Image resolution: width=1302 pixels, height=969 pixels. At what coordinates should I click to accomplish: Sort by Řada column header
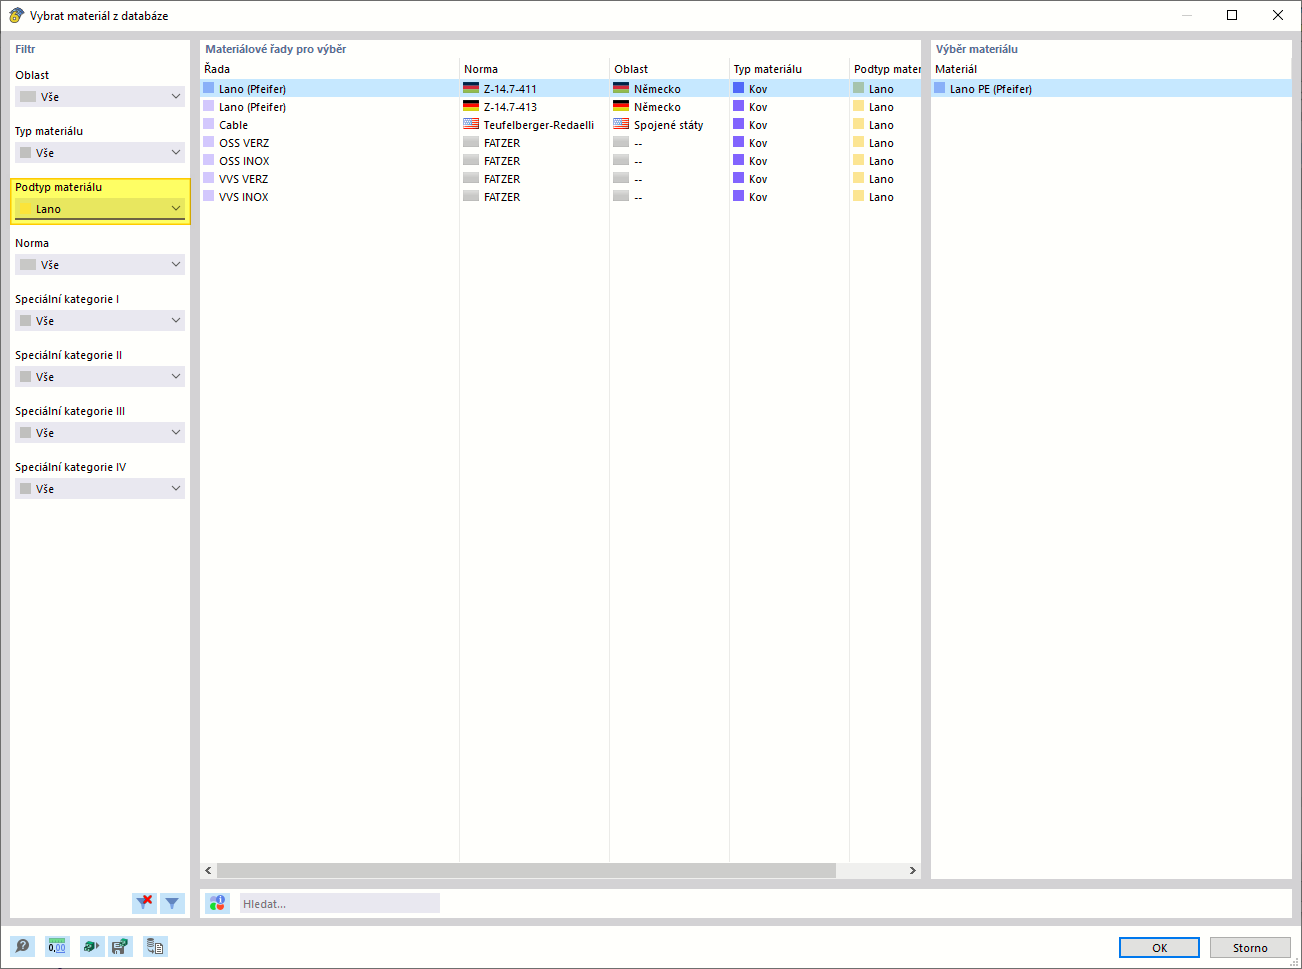tap(329, 69)
